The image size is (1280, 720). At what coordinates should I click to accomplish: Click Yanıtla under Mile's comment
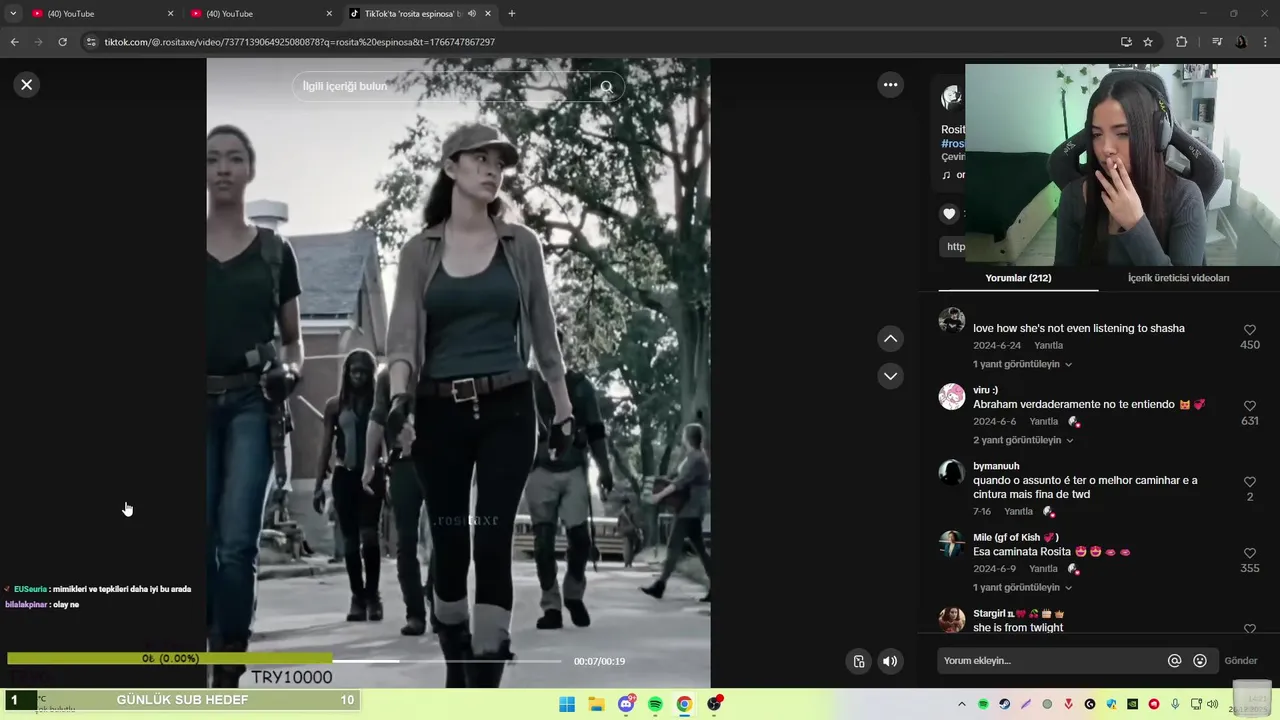(x=1043, y=569)
